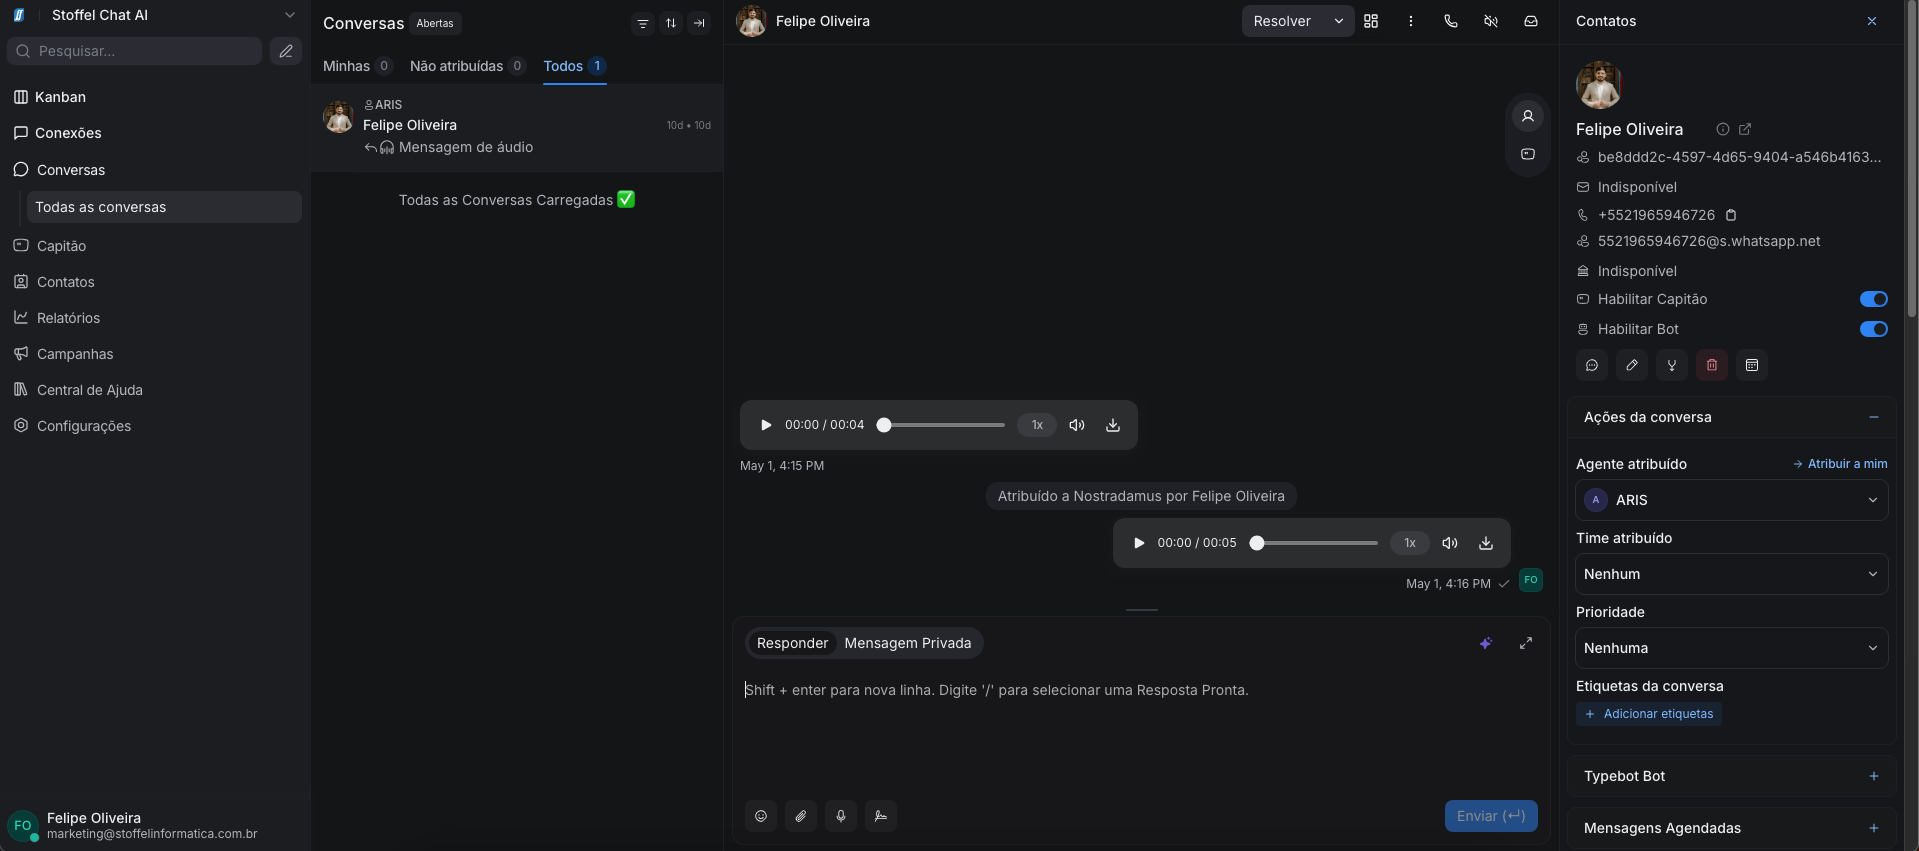Image resolution: width=1919 pixels, height=851 pixels.
Task: Click the apps grid icon beside Resolver
Action: 1371,21
